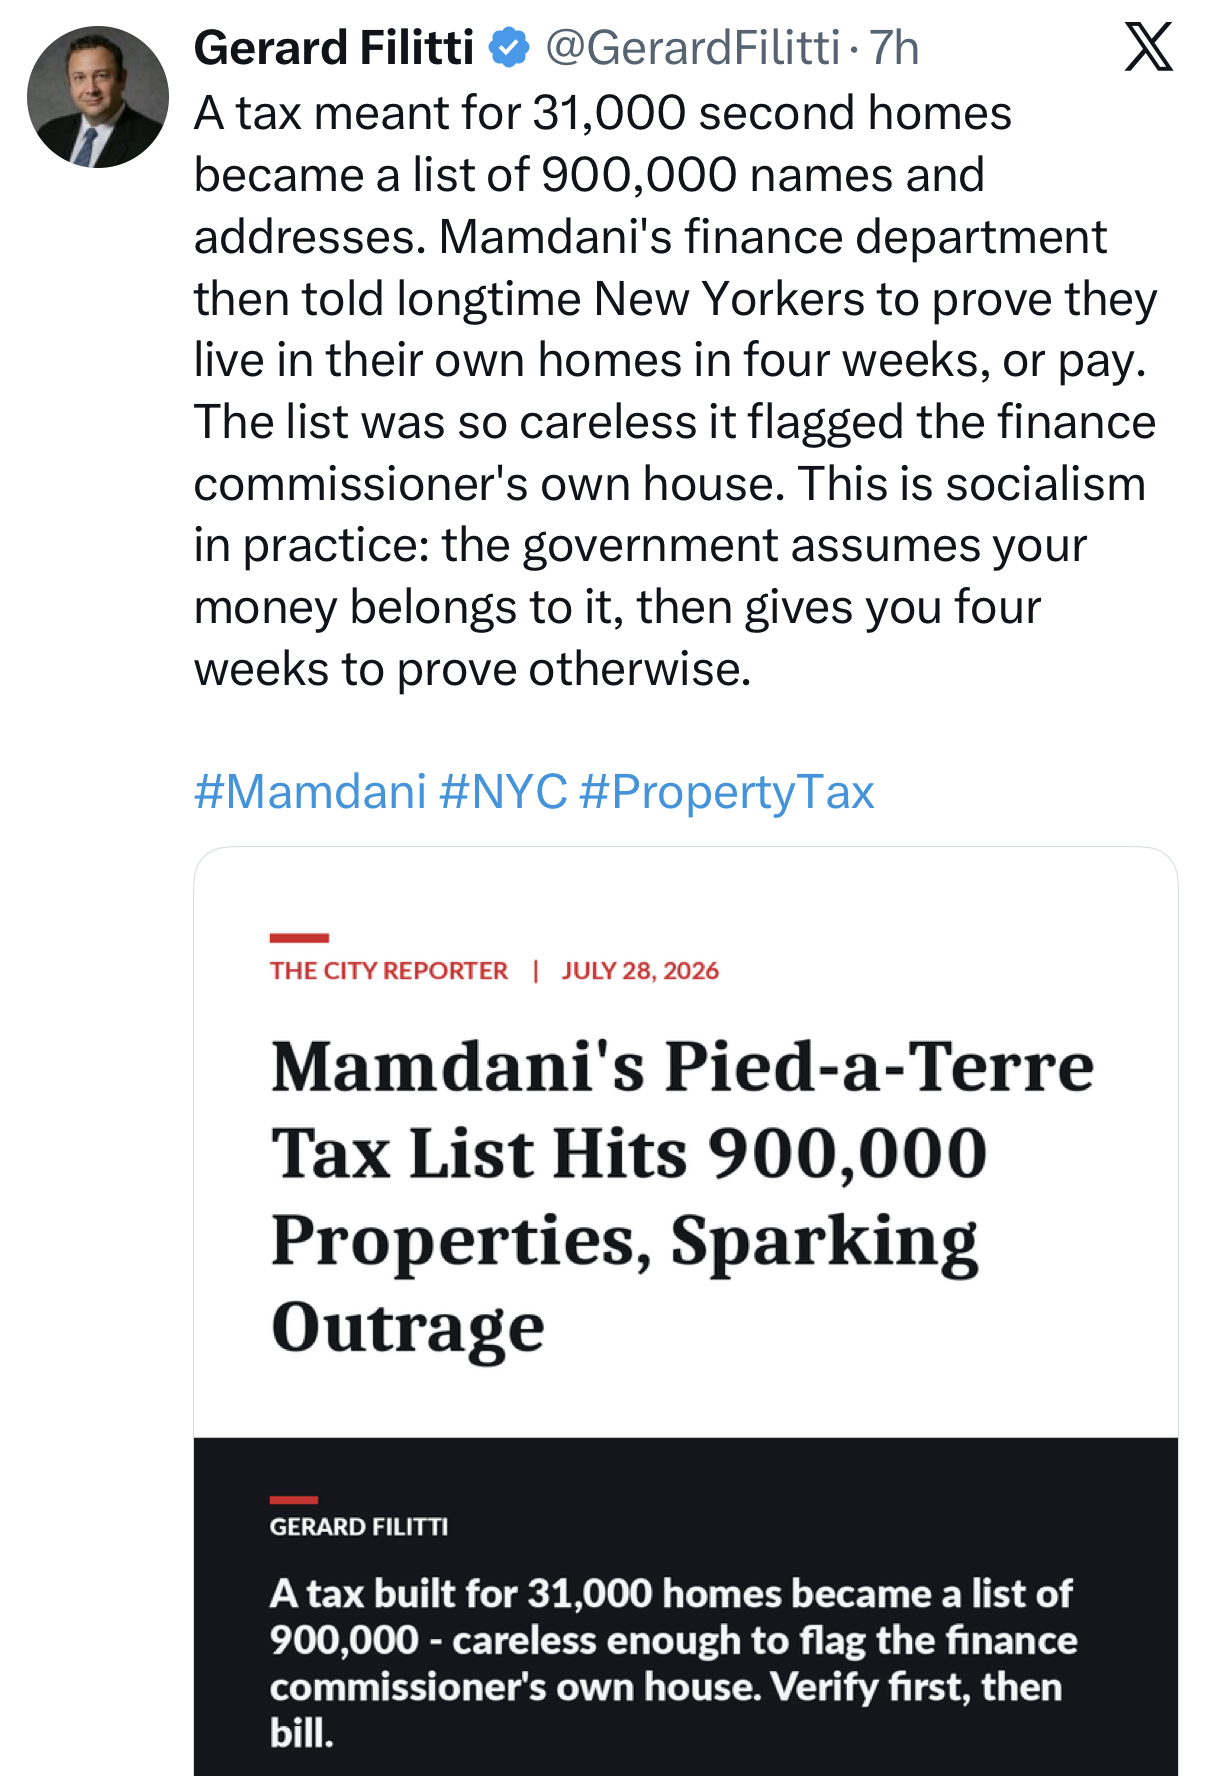Click THE CITY REPORTER source label
This screenshot has width=1206, height=1776.
[x=389, y=971]
